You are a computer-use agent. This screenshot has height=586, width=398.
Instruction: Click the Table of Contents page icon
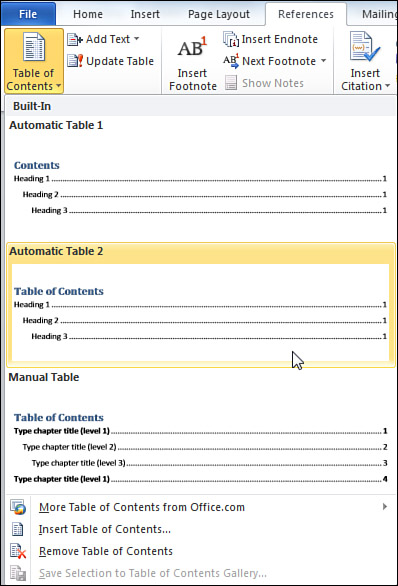point(34,47)
